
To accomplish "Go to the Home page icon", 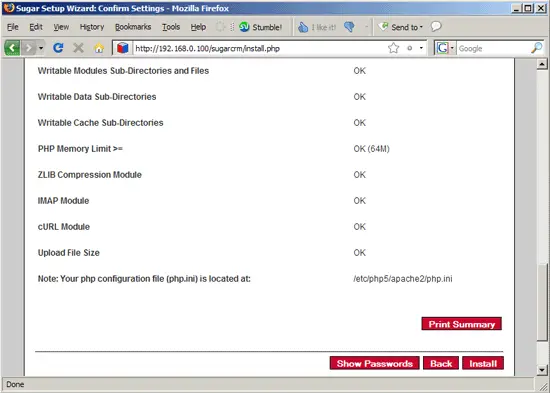I will [99, 48].
